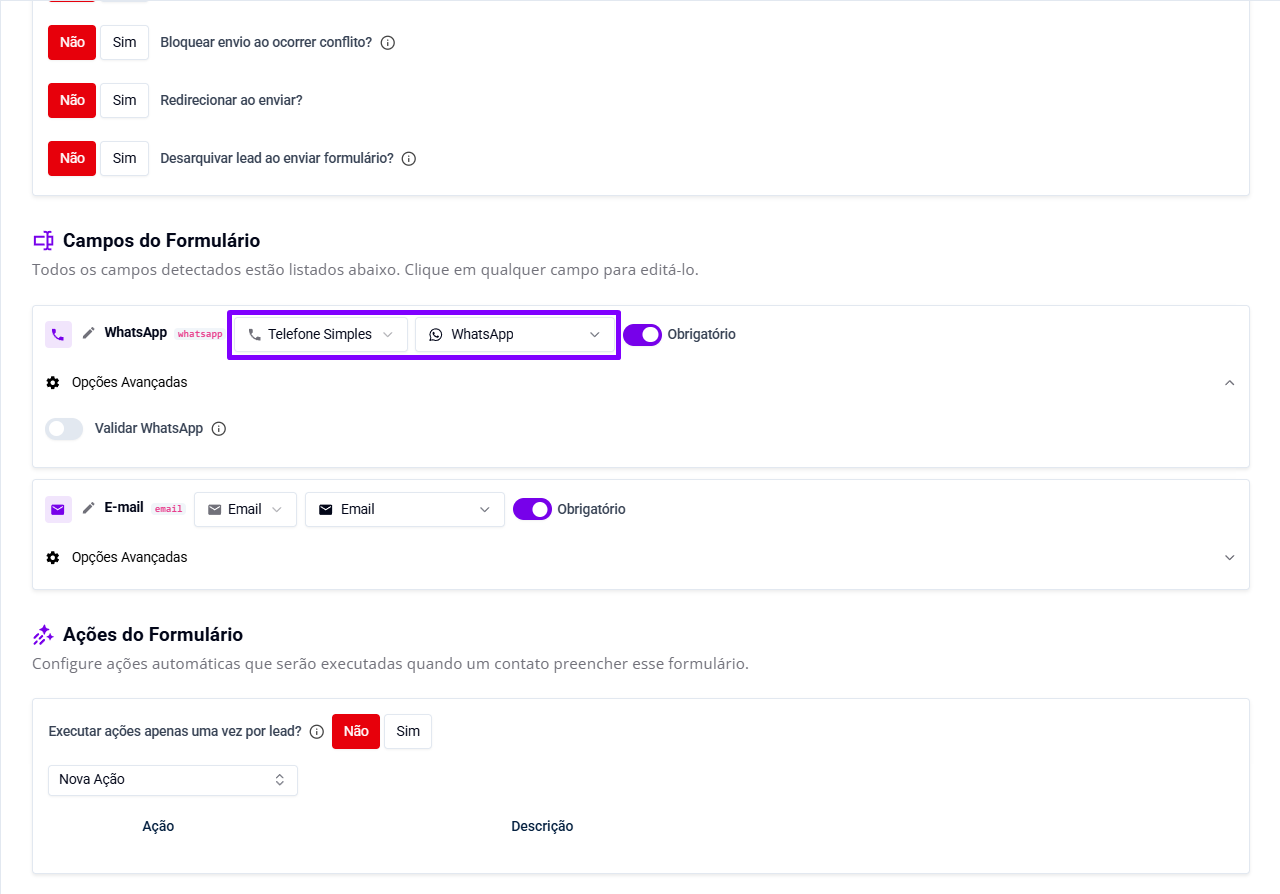Click info icon beside Bloquear envio question

coord(388,43)
